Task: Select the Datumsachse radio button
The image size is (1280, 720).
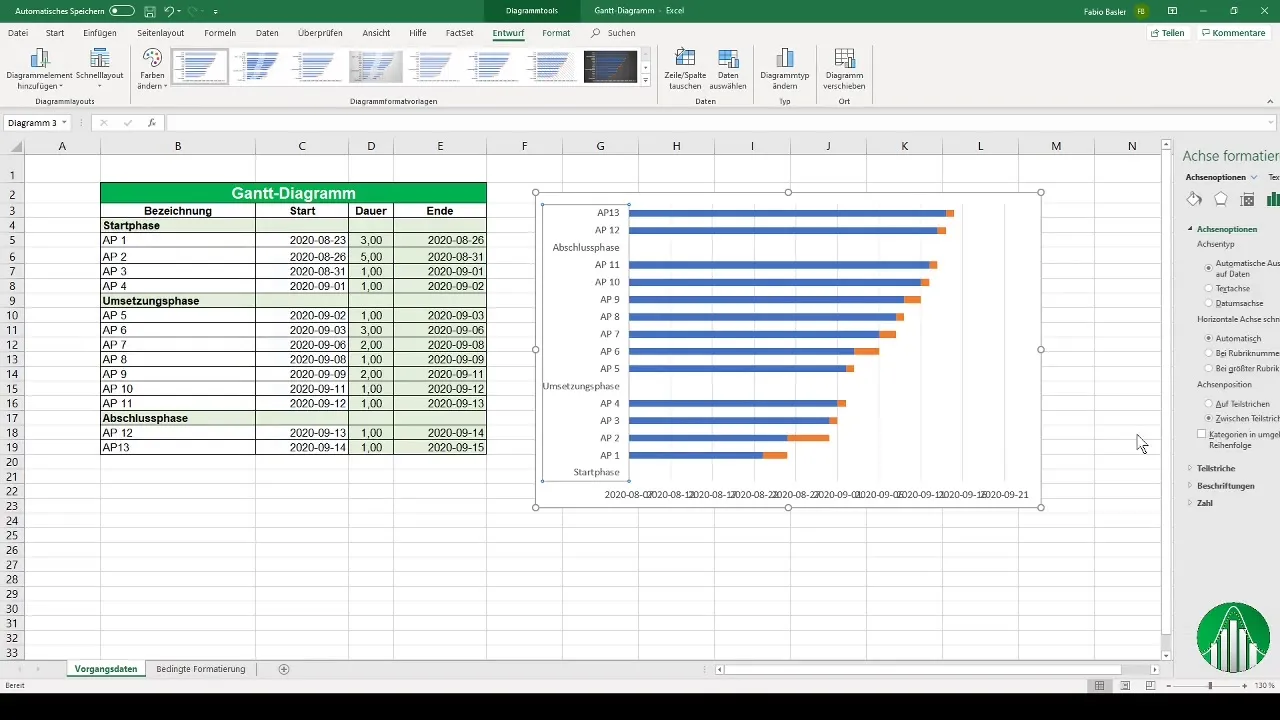Action: click(1209, 303)
